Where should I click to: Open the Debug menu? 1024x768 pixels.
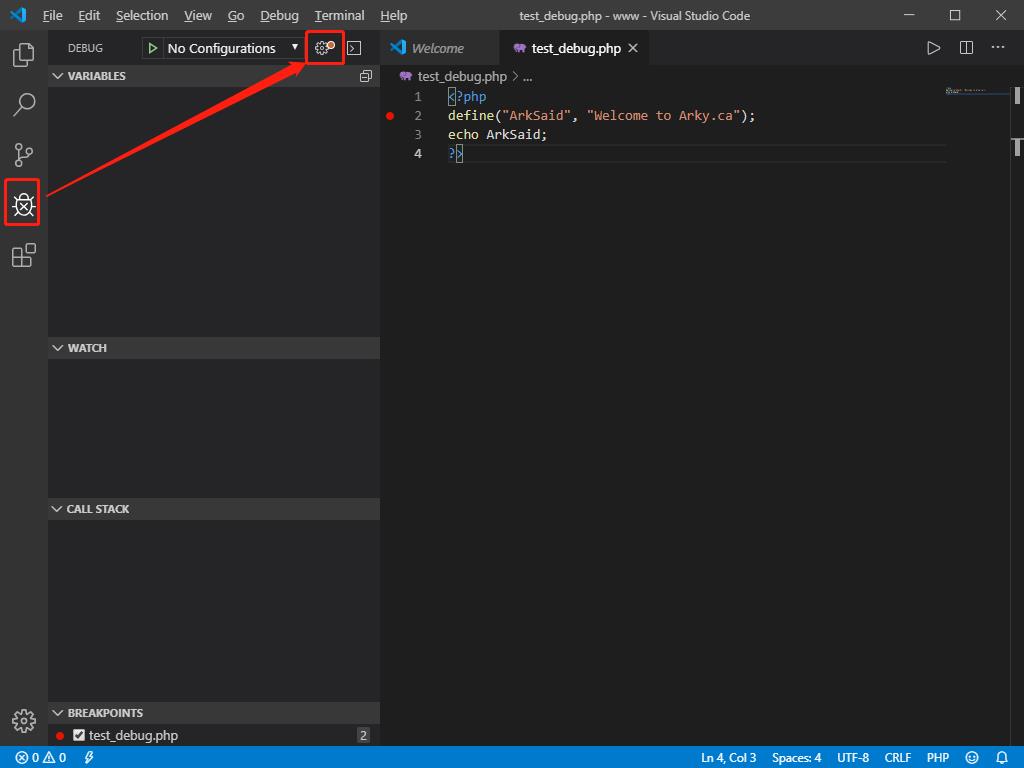point(280,15)
